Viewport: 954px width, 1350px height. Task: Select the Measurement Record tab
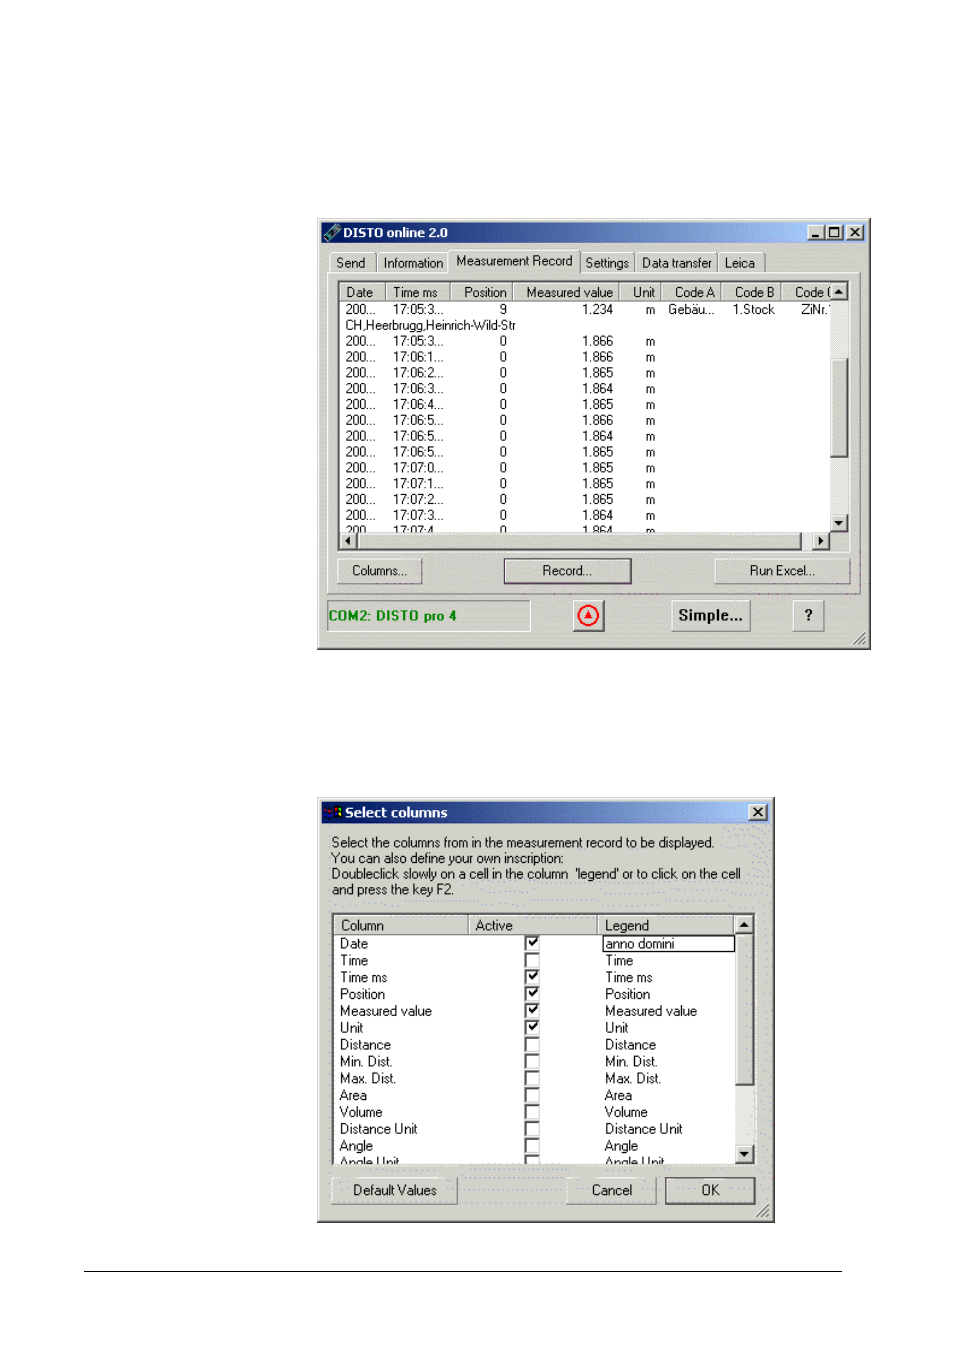point(514,261)
